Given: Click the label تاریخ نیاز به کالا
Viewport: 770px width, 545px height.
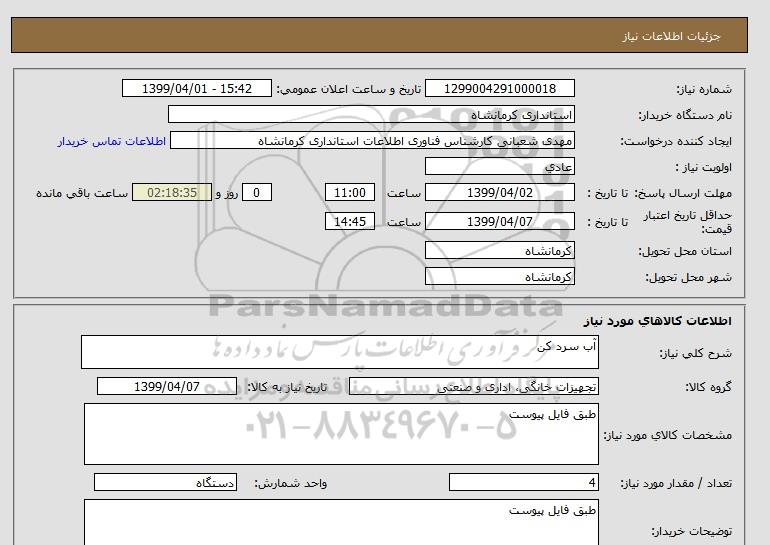Looking at the screenshot, I should click(287, 387).
